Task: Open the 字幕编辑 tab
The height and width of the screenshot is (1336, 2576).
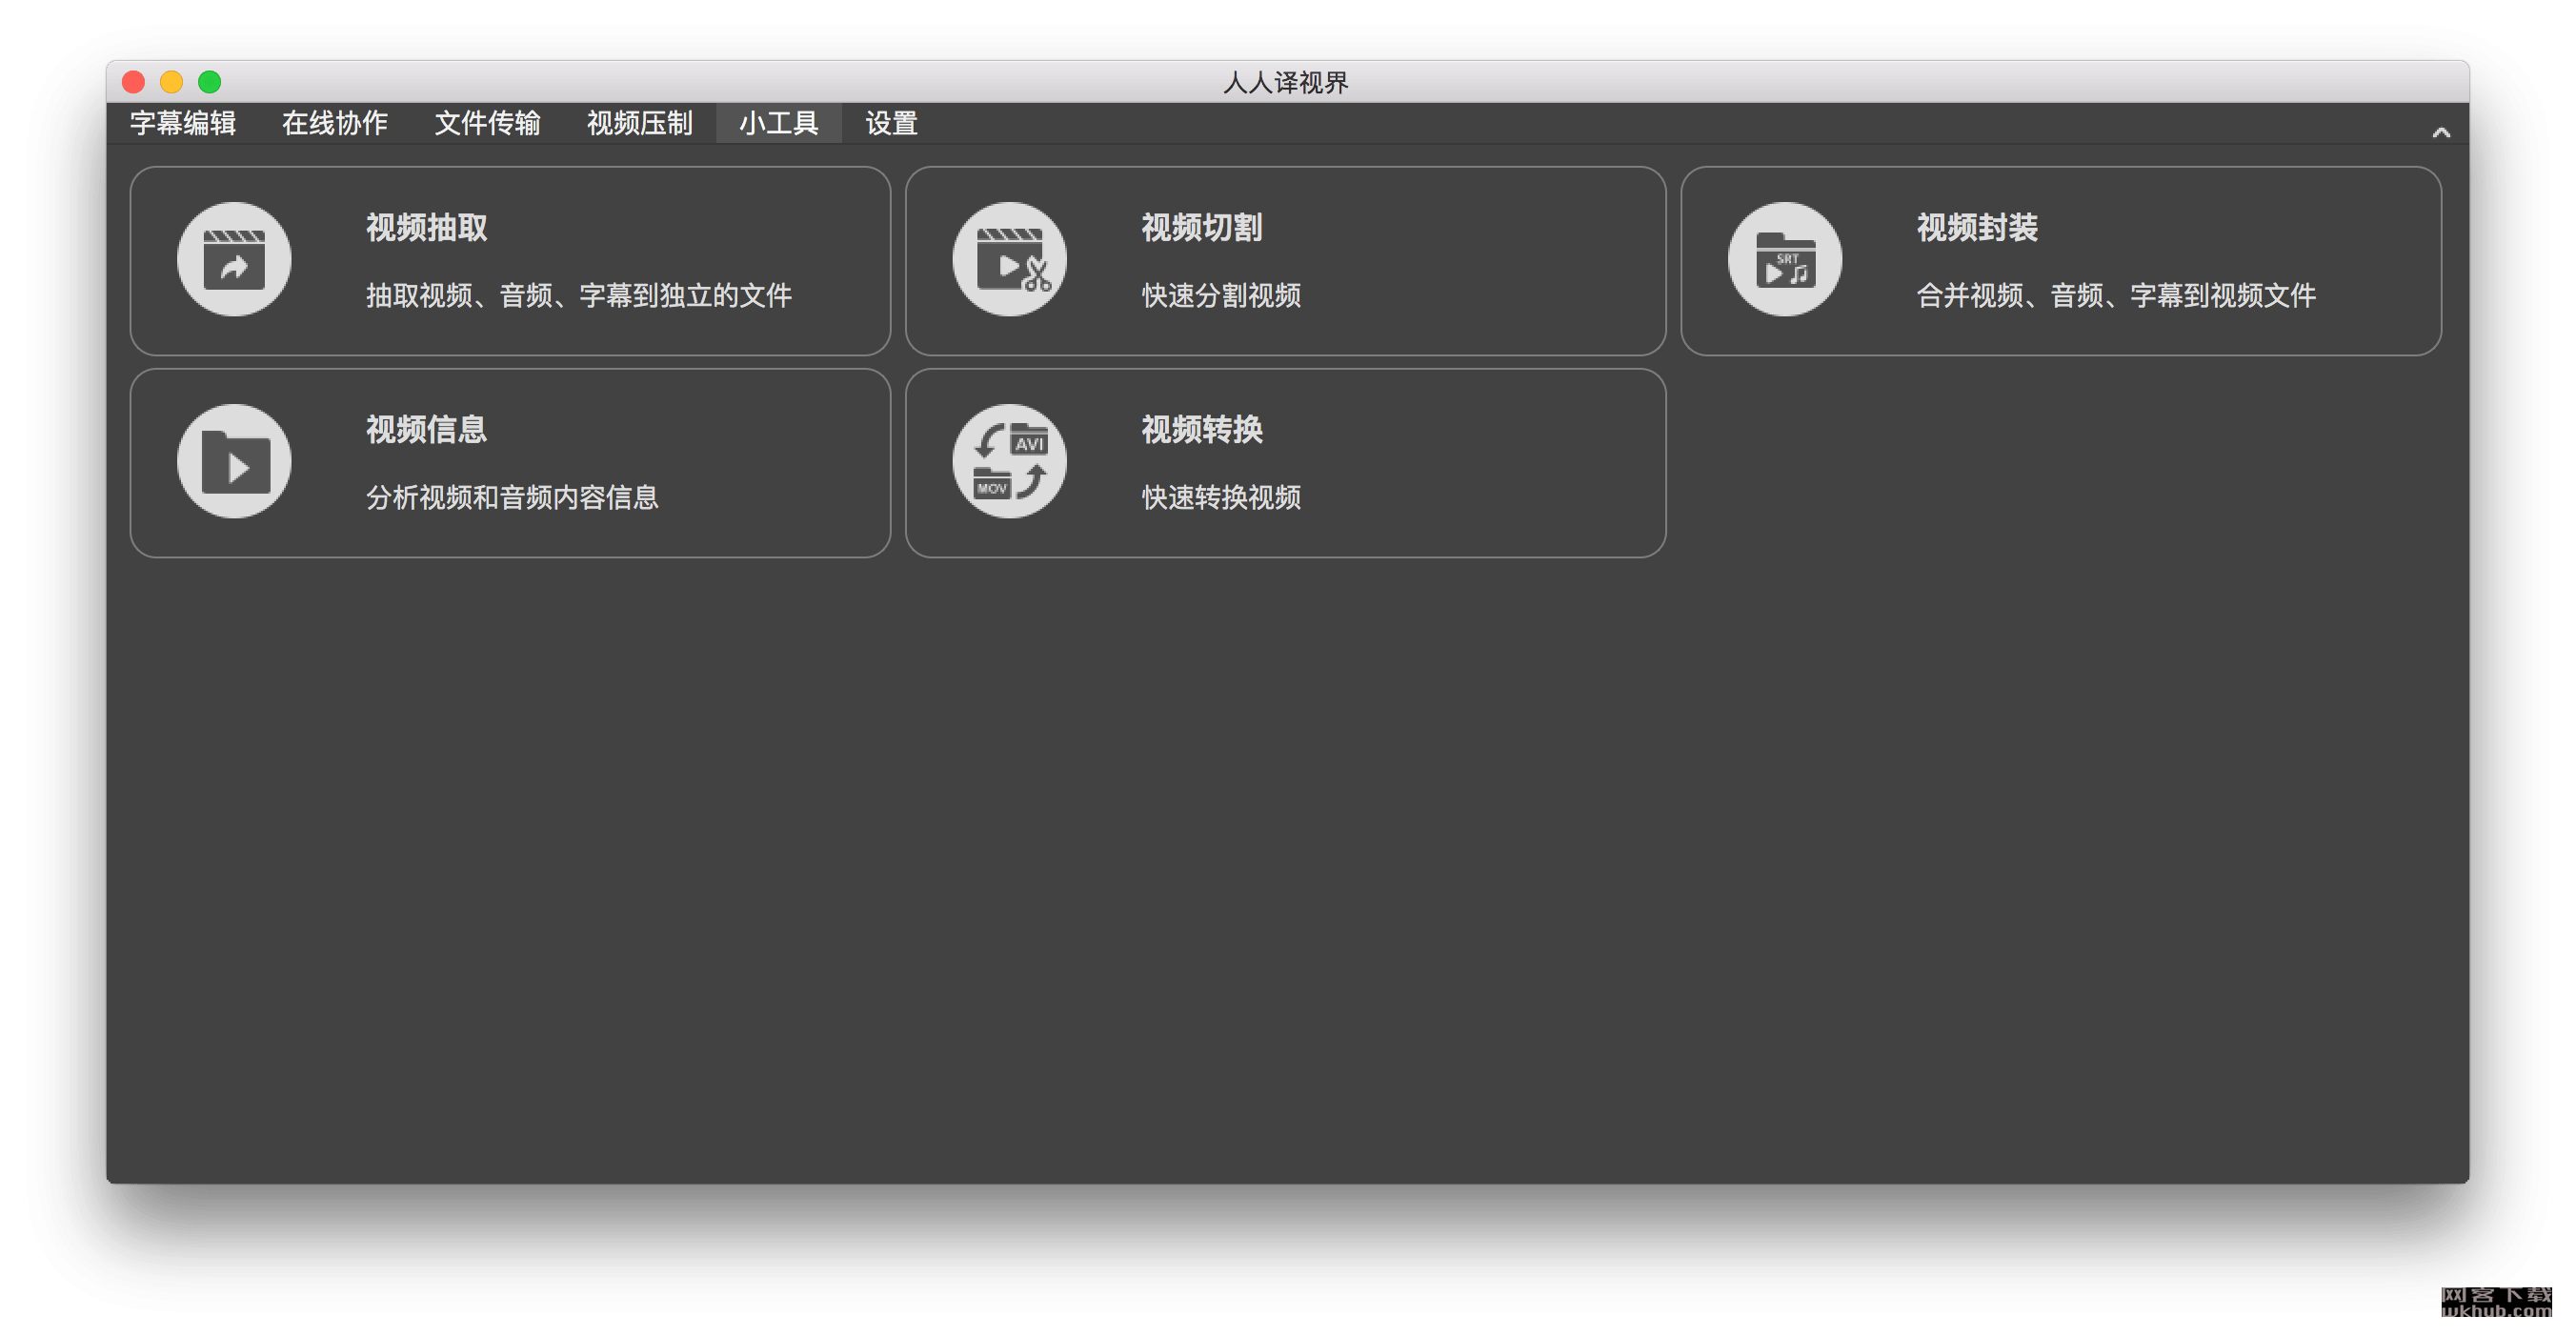Action: click(x=183, y=123)
